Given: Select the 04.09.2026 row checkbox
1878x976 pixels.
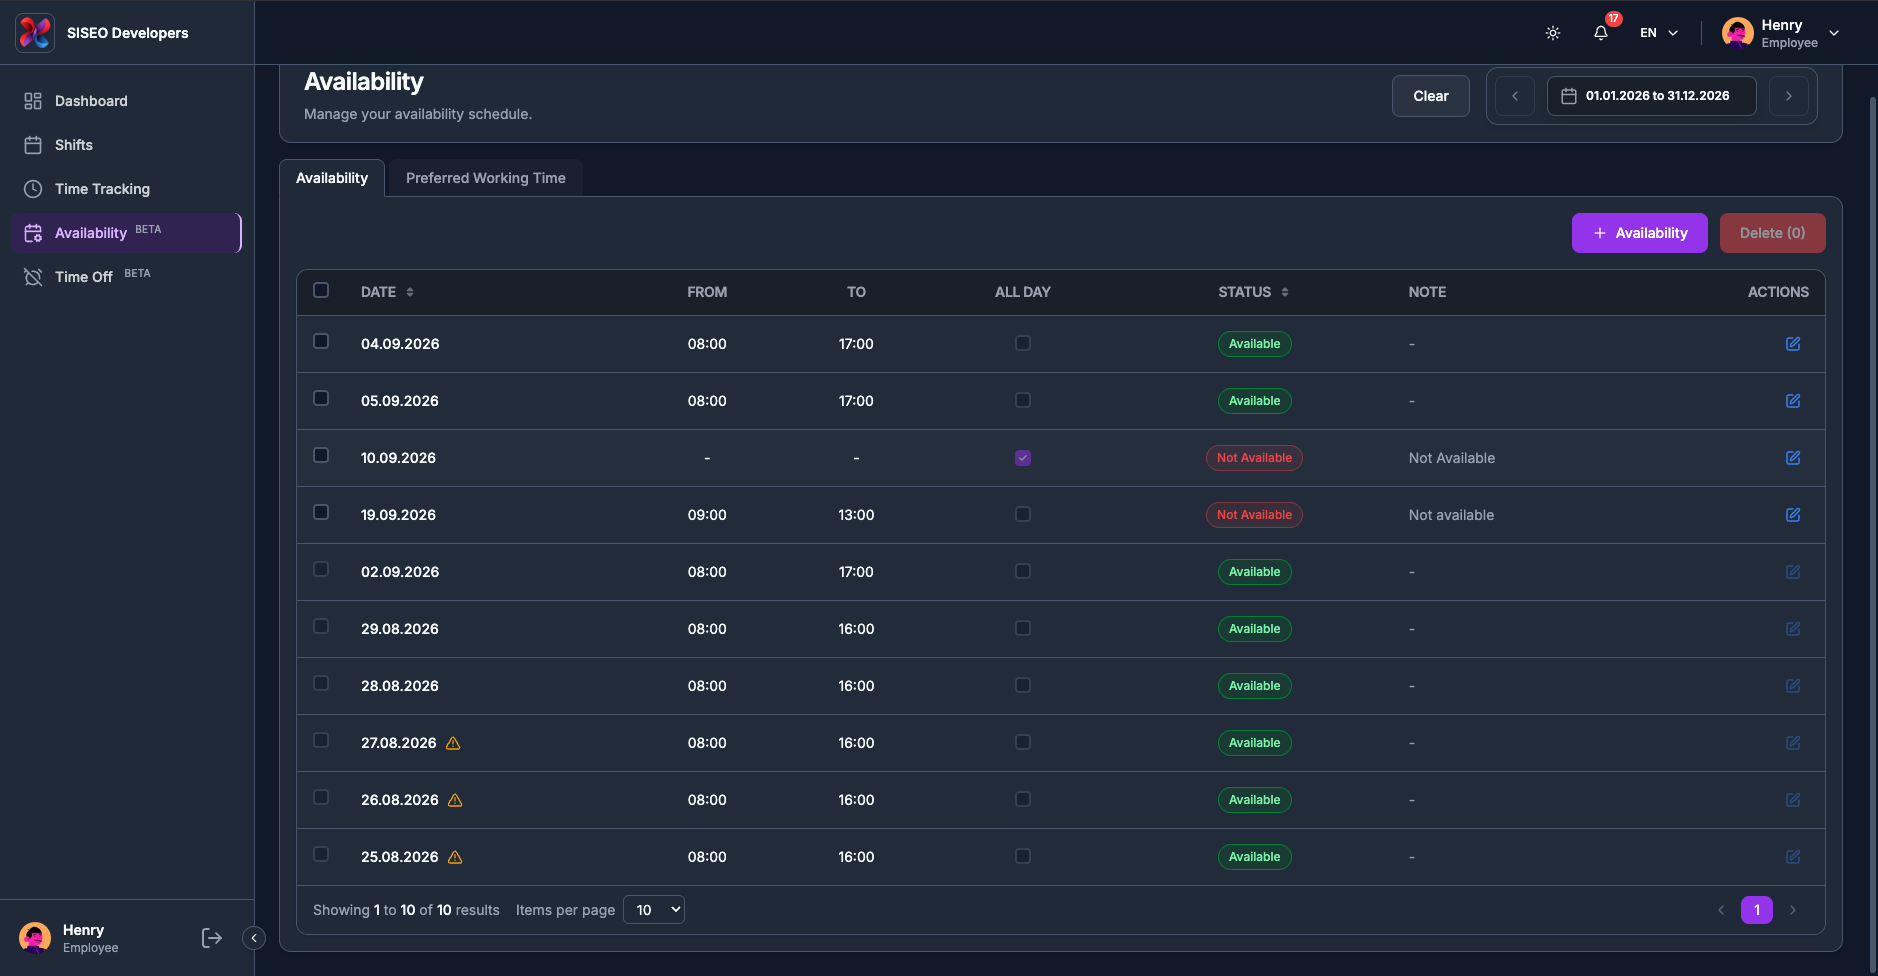Looking at the screenshot, I should [x=321, y=341].
